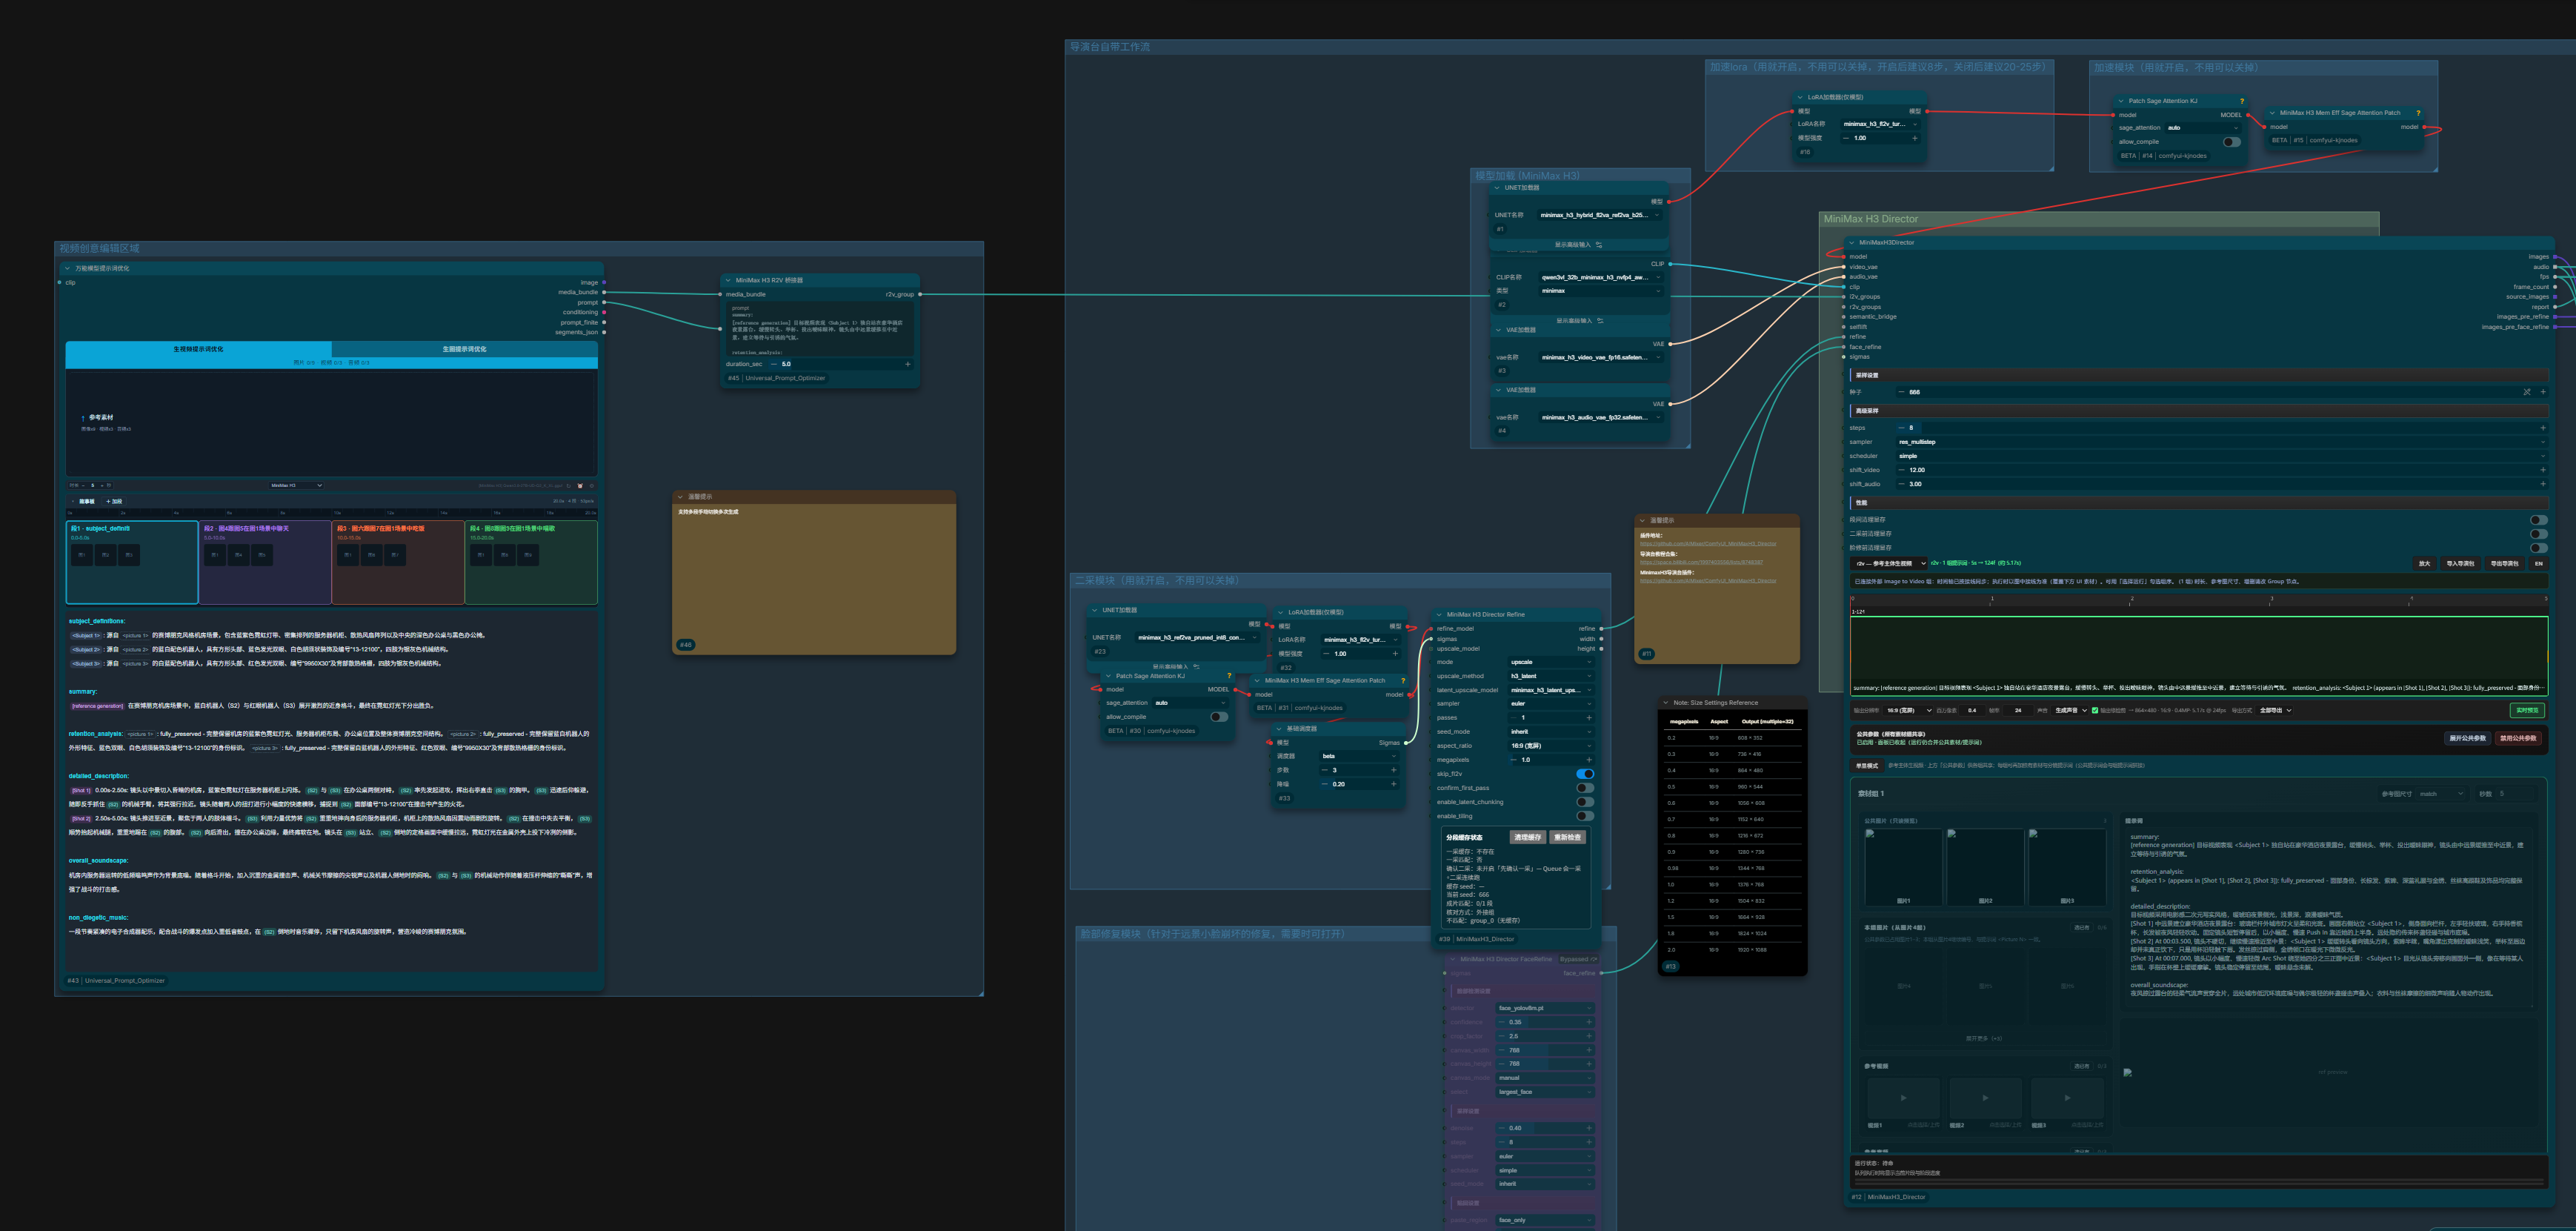Screen dimensions: 2576x1231
Task: Click the r2v_group output port on R2V bridge
Action: pos(920,294)
